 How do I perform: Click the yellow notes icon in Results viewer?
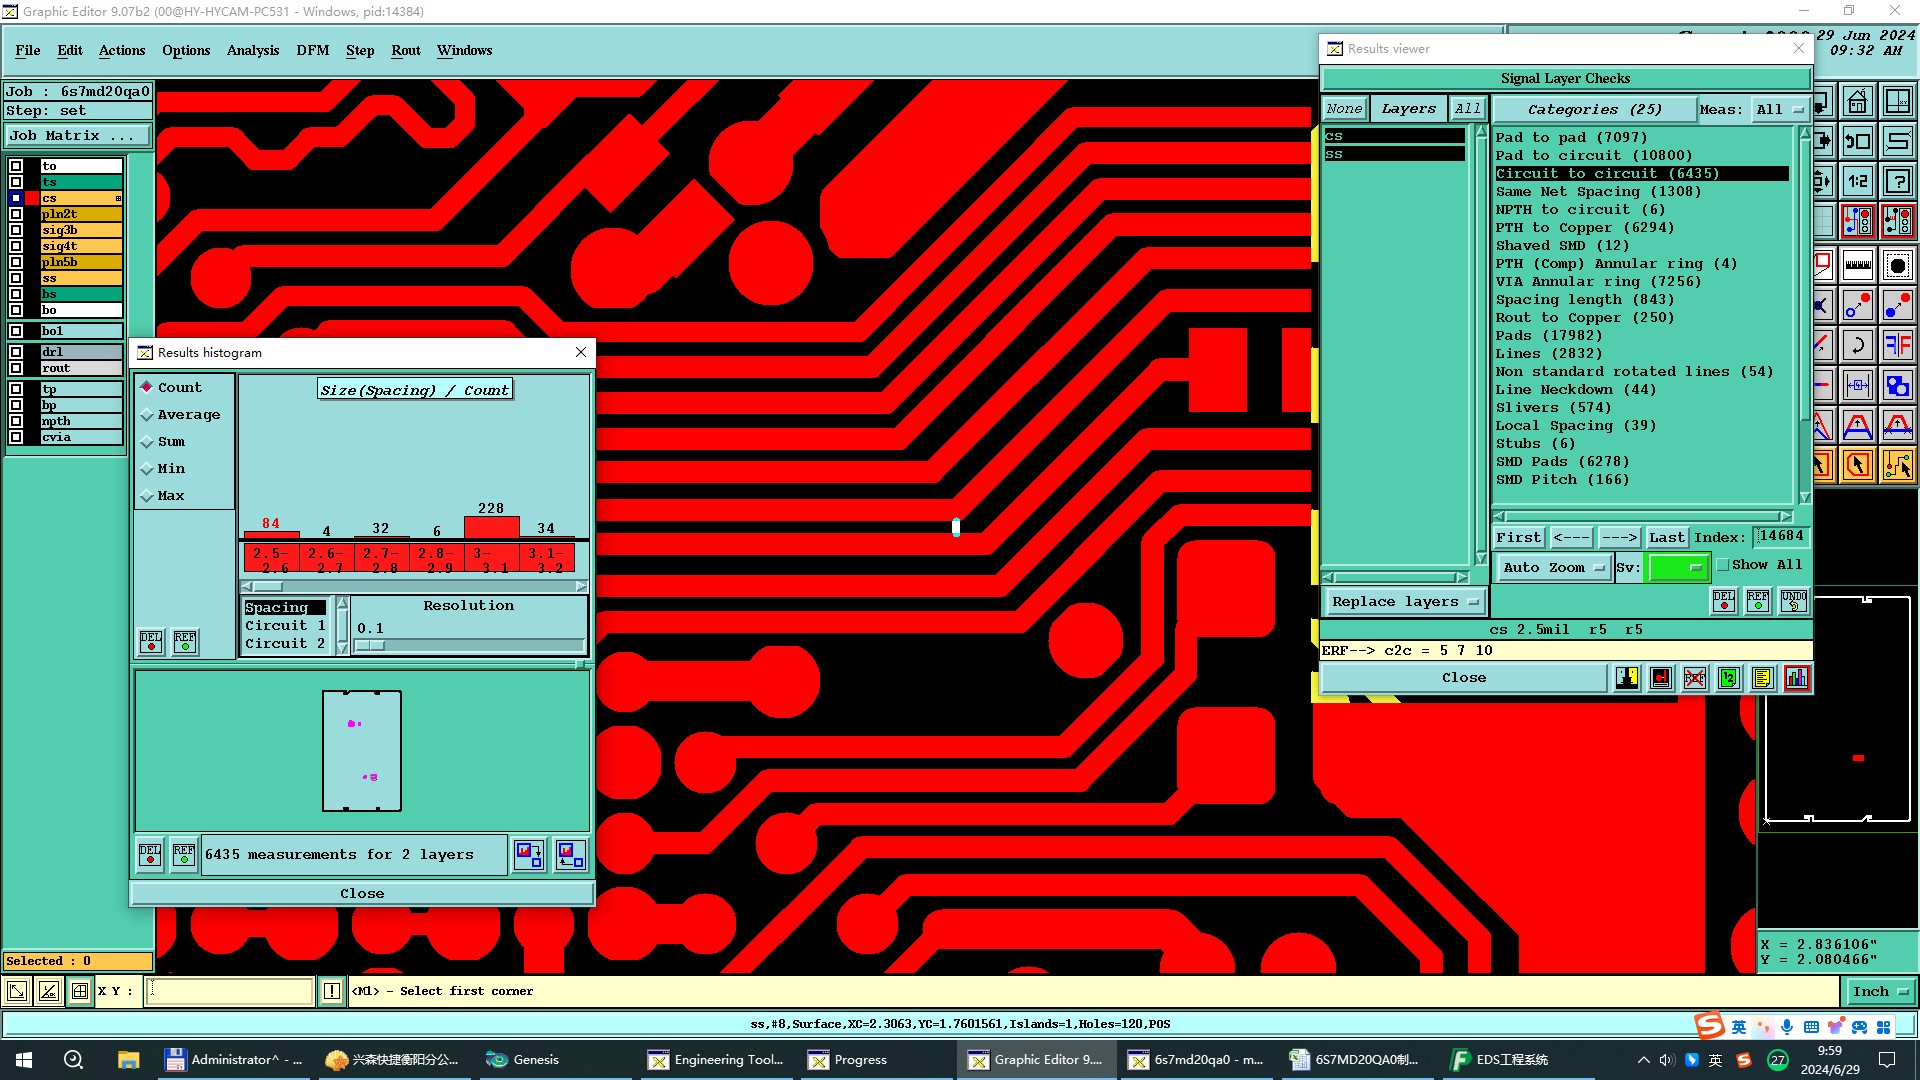click(1762, 678)
